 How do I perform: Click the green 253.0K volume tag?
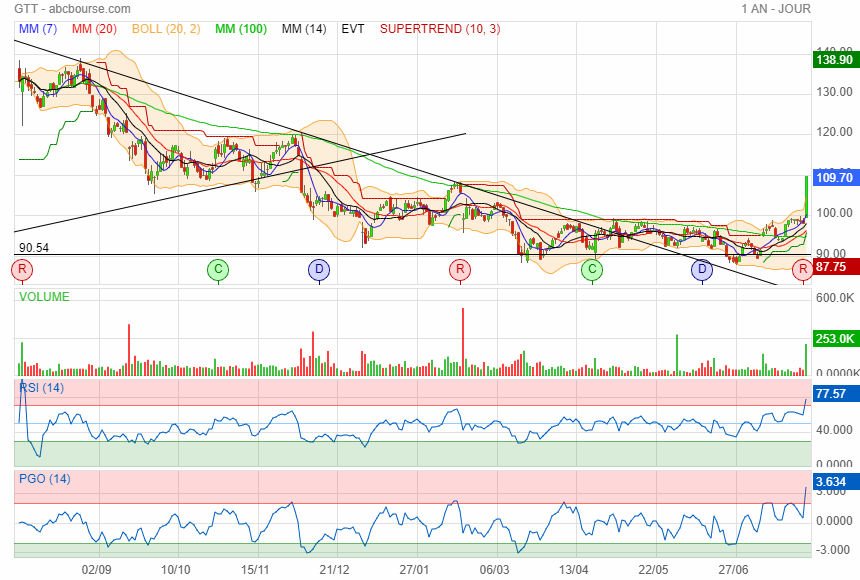tap(835, 339)
